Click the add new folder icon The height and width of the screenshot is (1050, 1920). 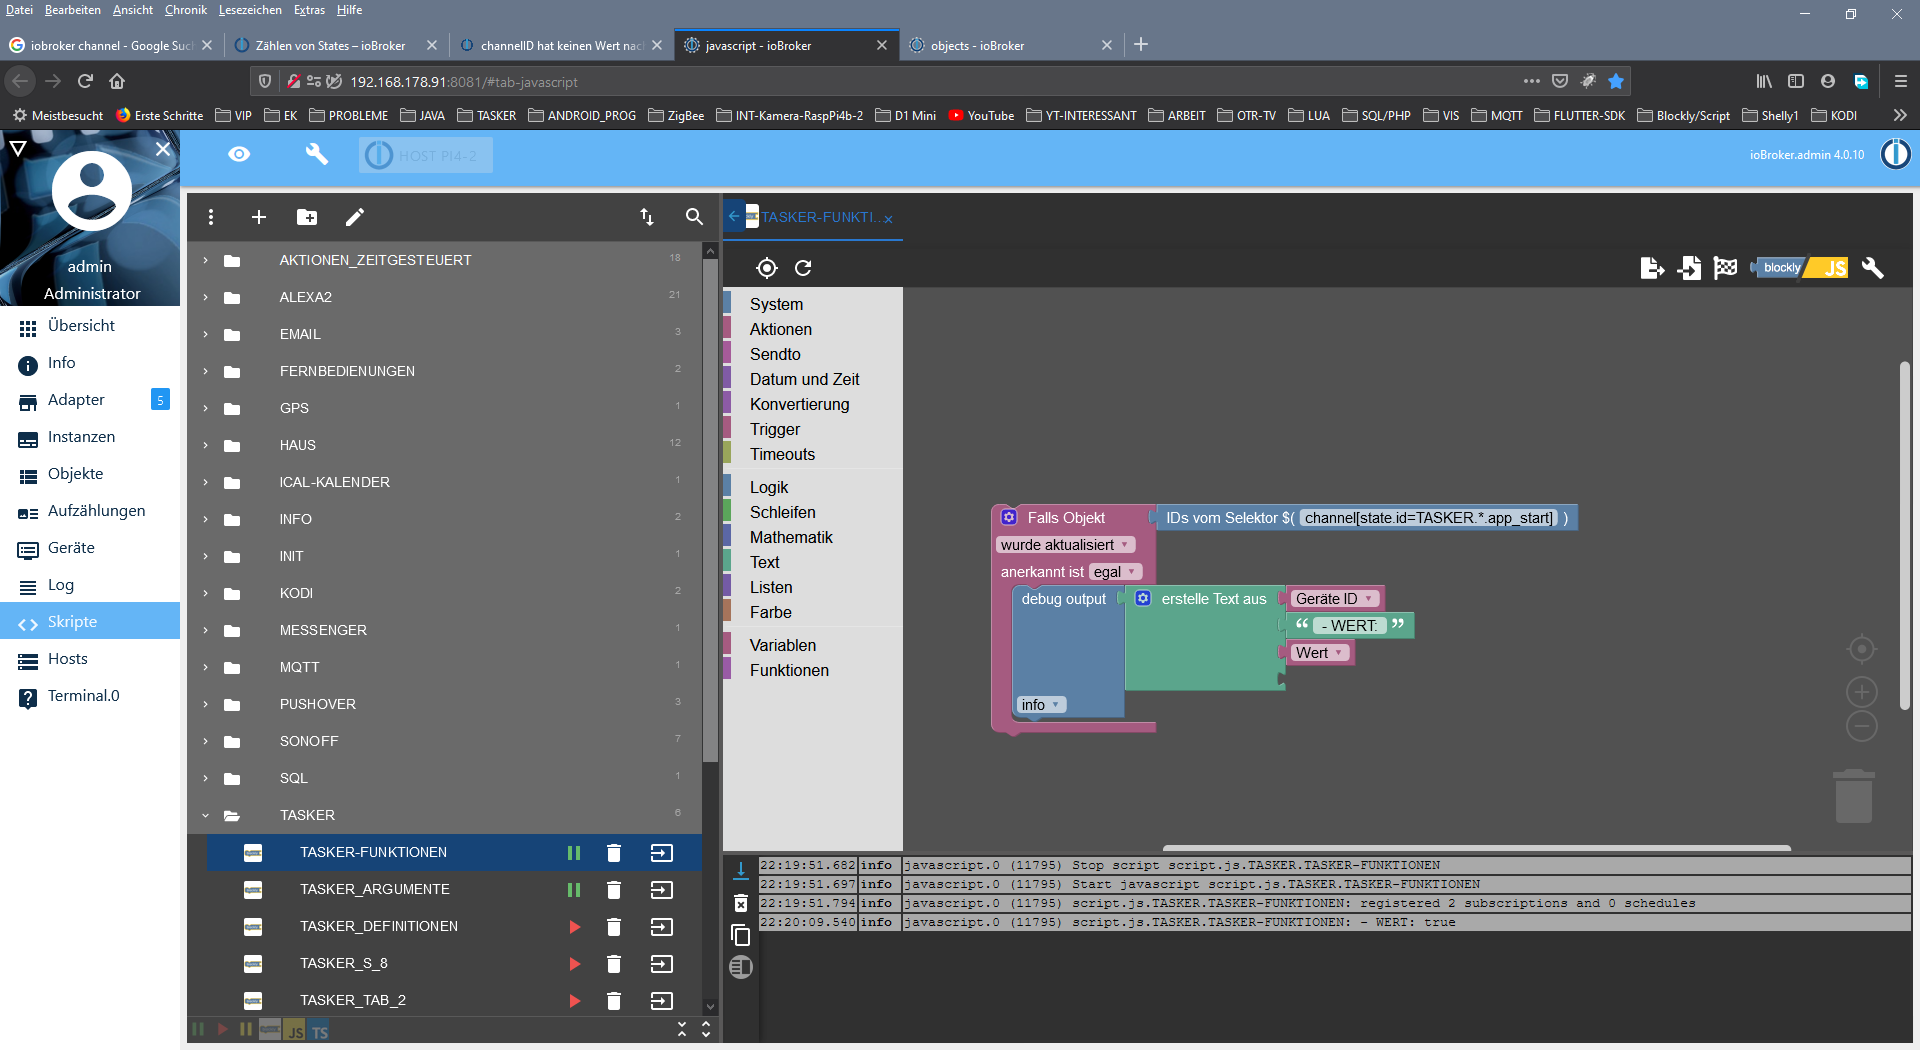(x=307, y=217)
